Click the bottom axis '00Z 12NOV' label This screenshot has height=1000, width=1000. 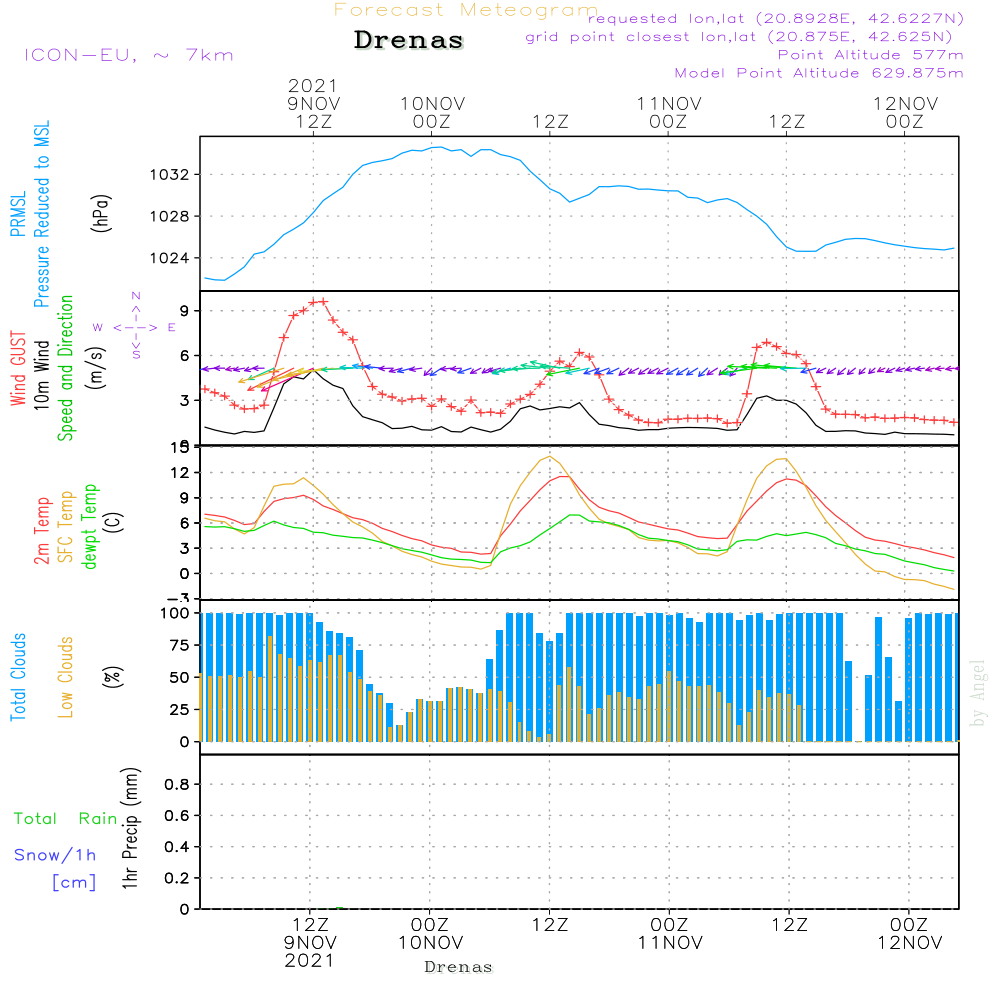(x=909, y=934)
